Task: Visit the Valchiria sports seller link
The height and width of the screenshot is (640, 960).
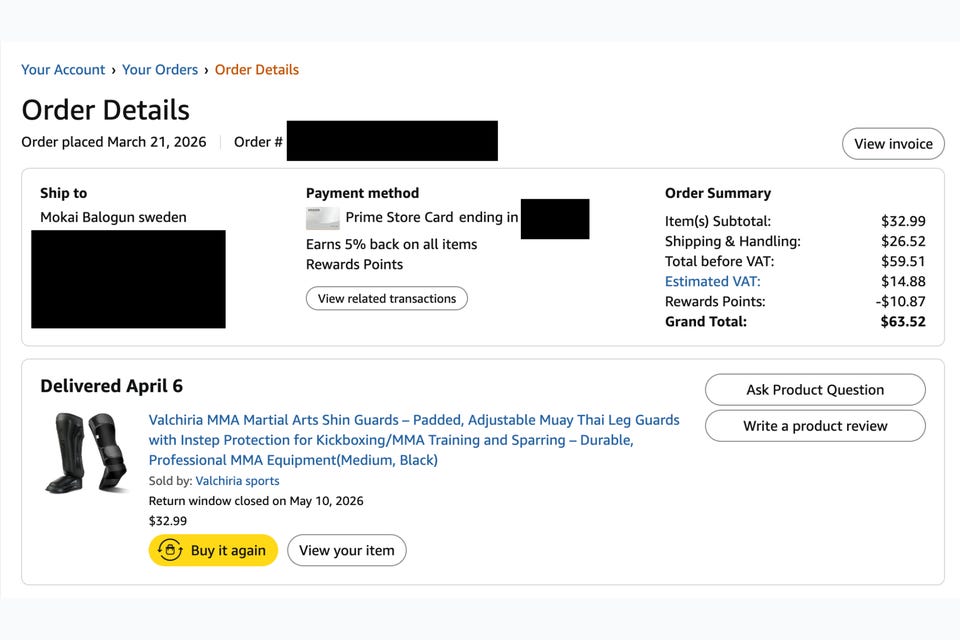Action: click(x=238, y=481)
